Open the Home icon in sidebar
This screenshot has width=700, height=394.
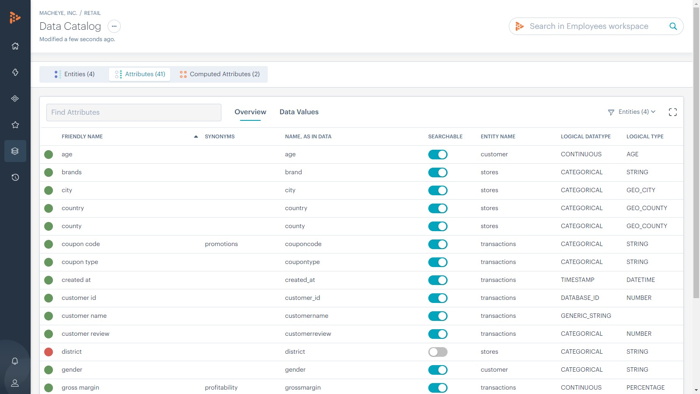click(x=15, y=46)
